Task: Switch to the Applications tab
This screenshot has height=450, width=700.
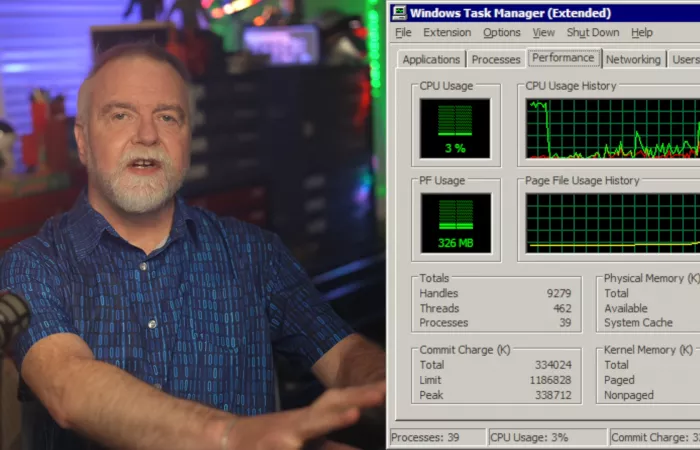Action: click(x=431, y=59)
